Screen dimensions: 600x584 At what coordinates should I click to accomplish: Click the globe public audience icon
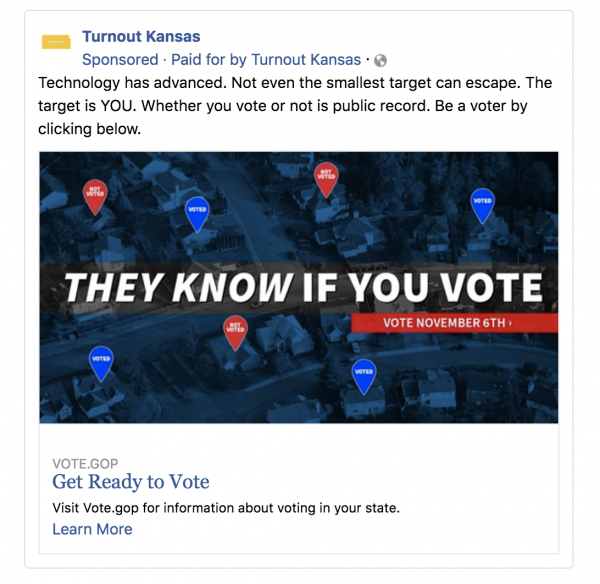tap(380, 61)
